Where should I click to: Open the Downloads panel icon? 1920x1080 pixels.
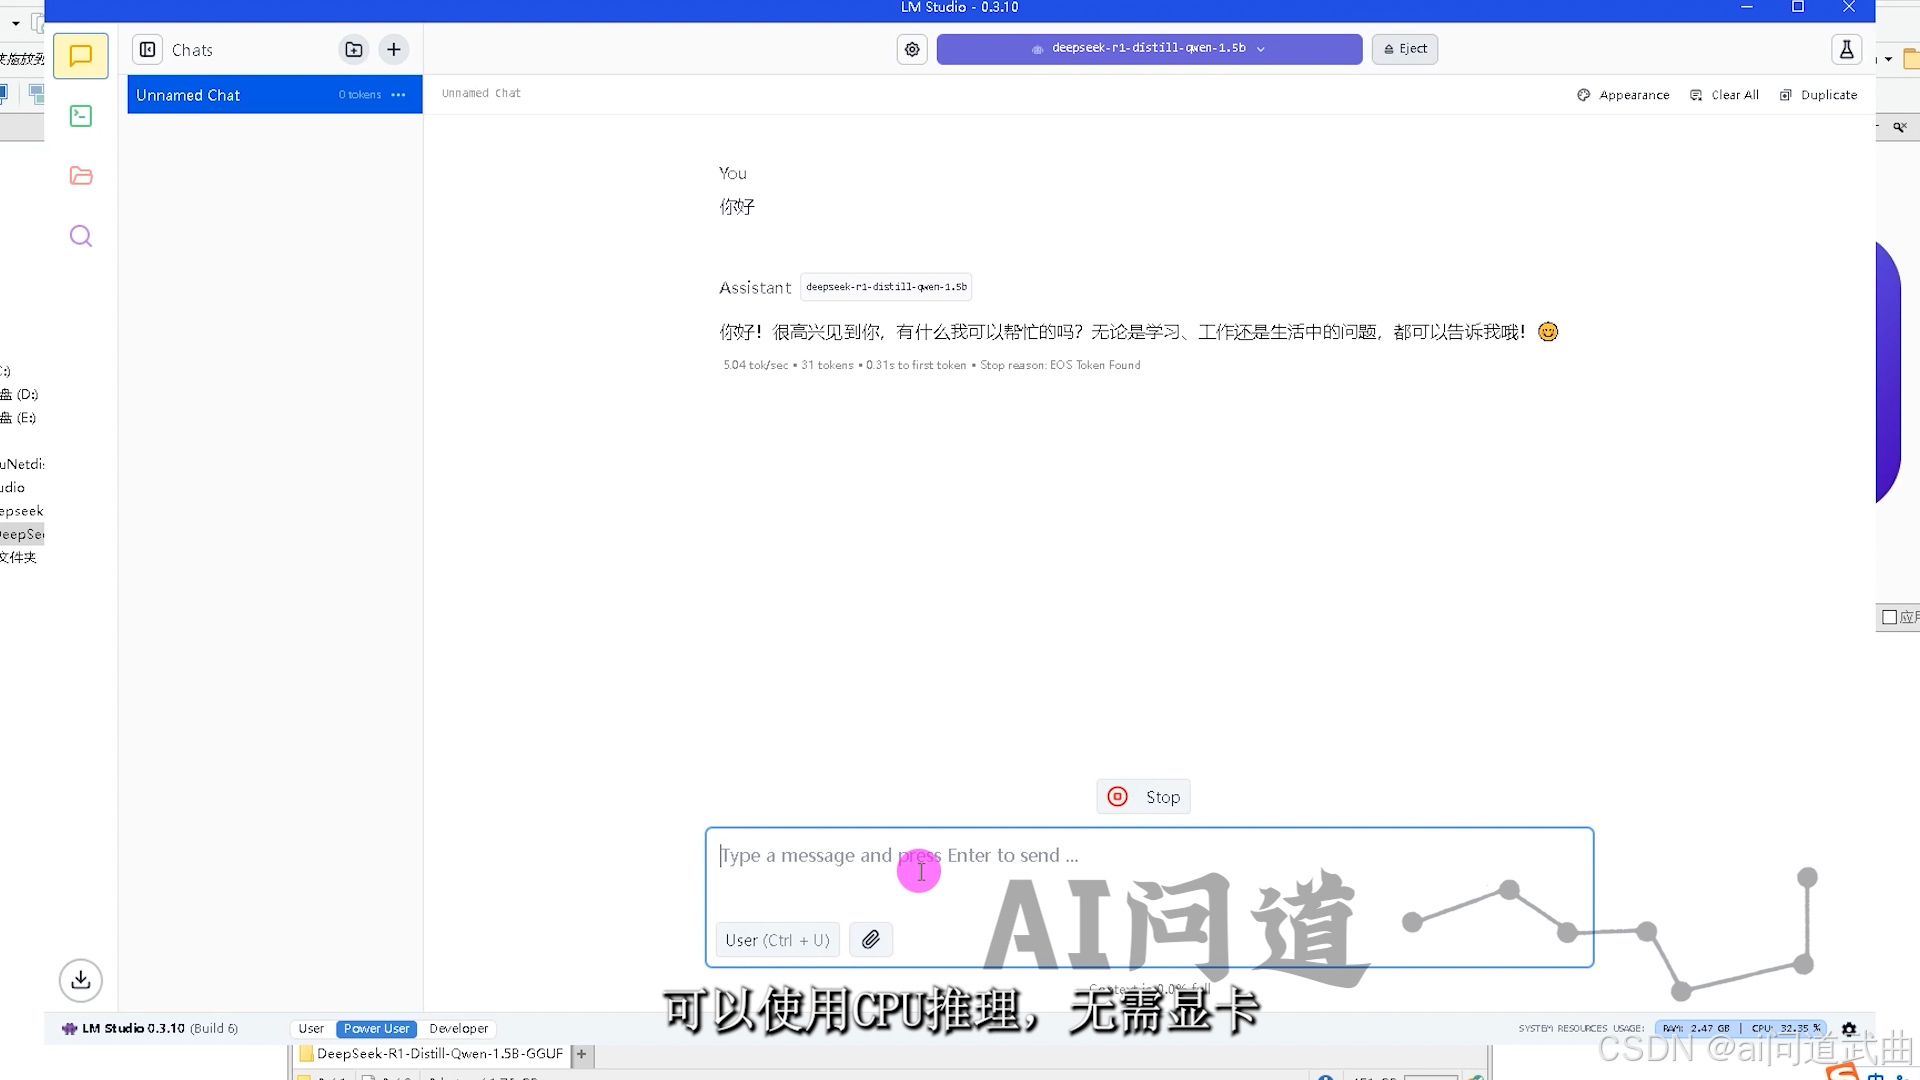click(x=81, y=980)
